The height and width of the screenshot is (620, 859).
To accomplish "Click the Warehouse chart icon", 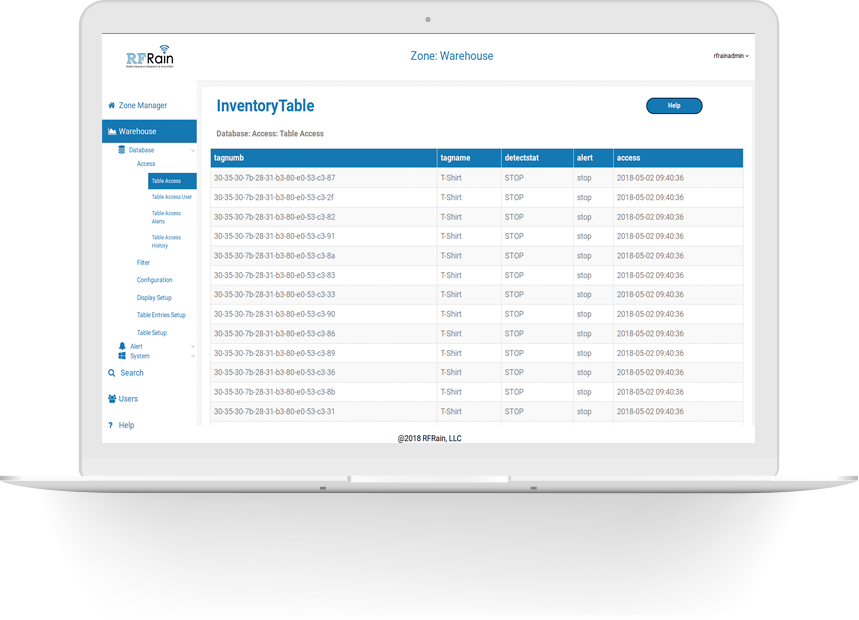I will (112, 131).
